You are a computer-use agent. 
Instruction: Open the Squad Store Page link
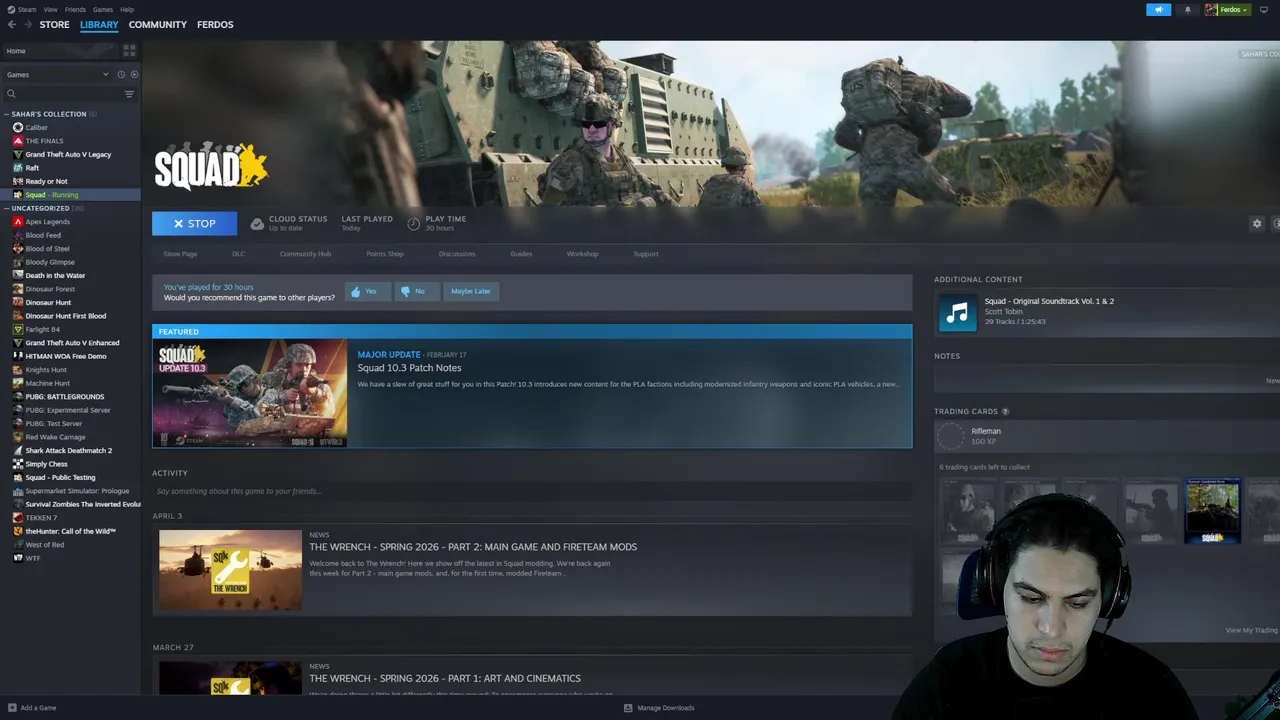coord(180,254)
